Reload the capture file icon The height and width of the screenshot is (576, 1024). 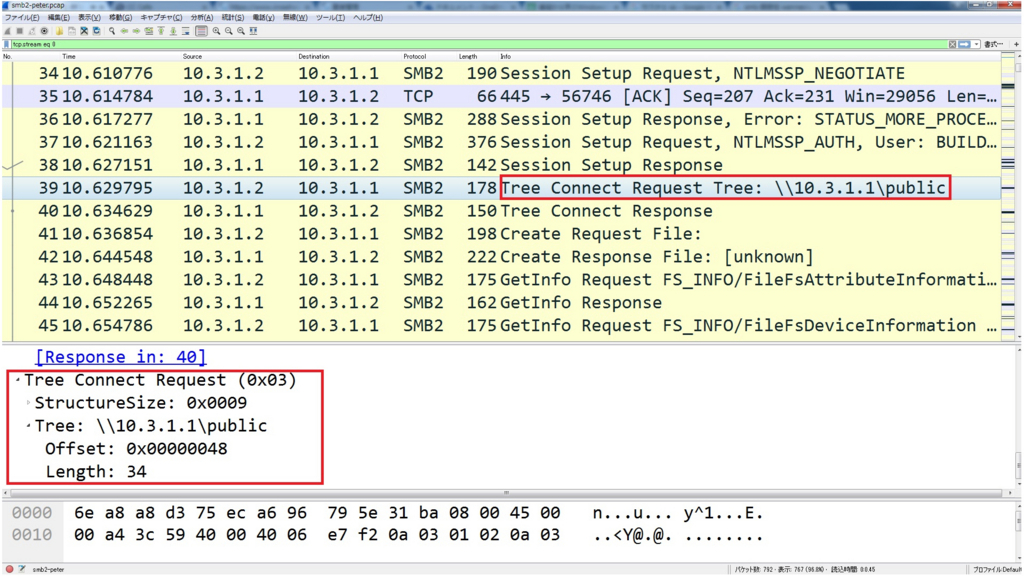tap(97, 31)
